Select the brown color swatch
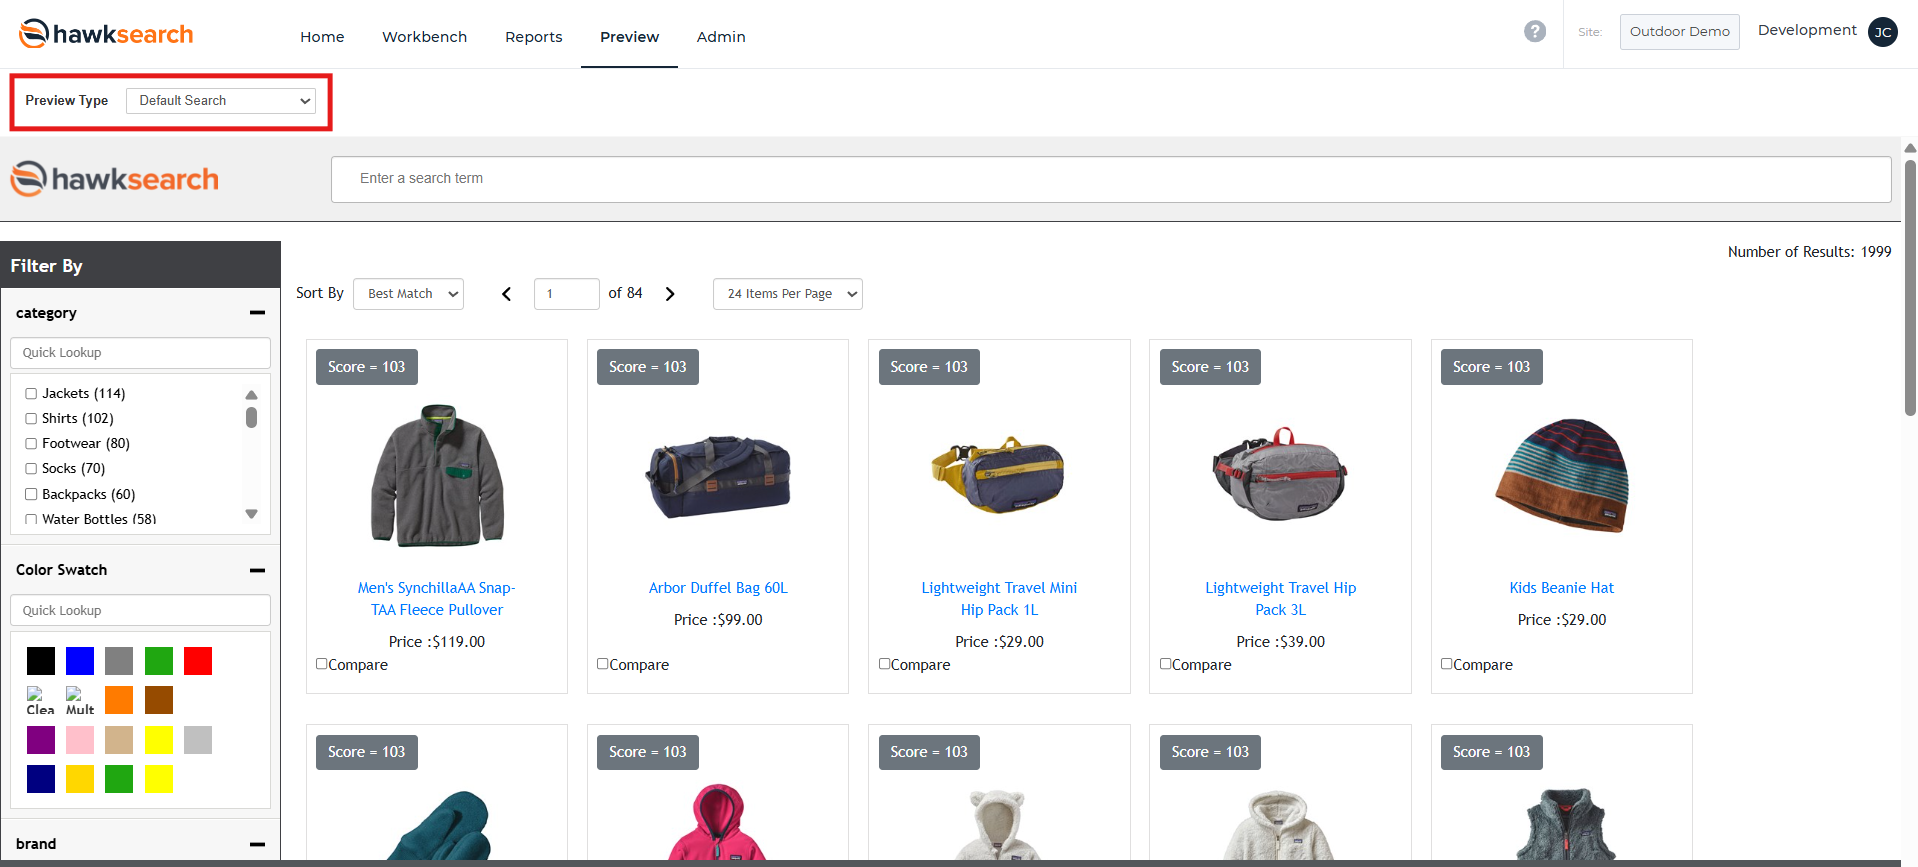 (159, 700)
